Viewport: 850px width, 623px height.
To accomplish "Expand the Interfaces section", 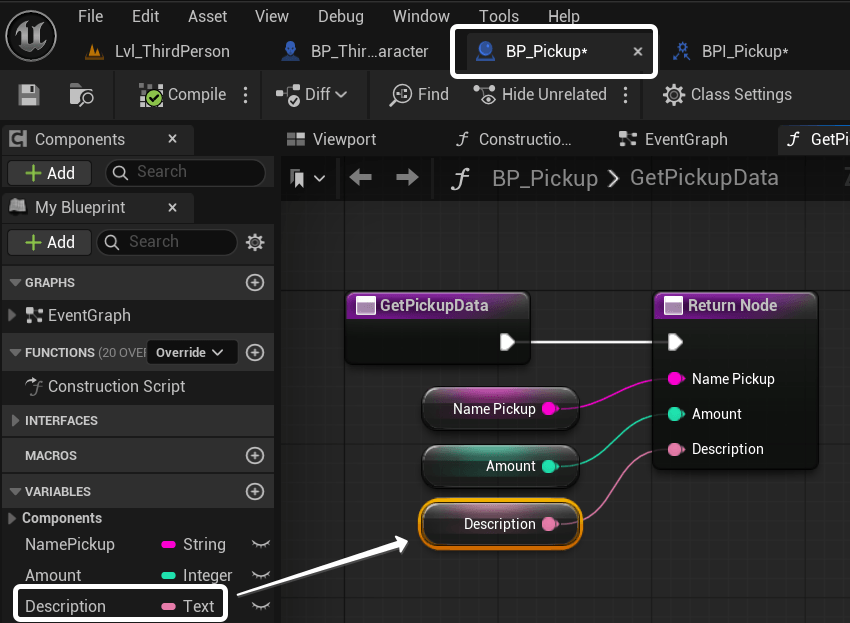I will click(15, 421).
